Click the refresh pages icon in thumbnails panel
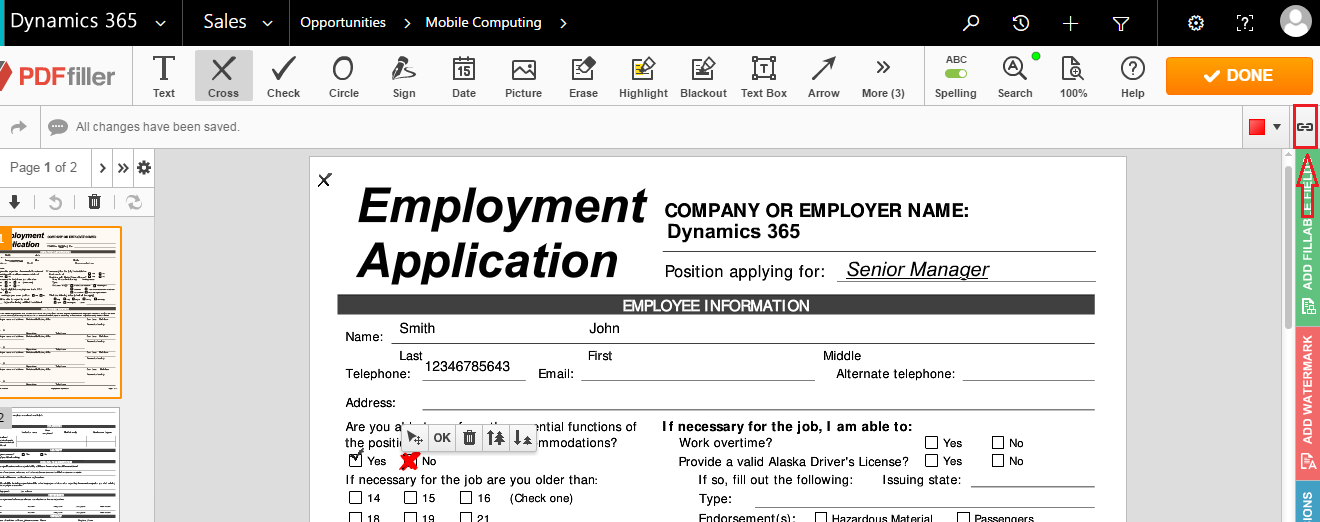 point(133,201)
